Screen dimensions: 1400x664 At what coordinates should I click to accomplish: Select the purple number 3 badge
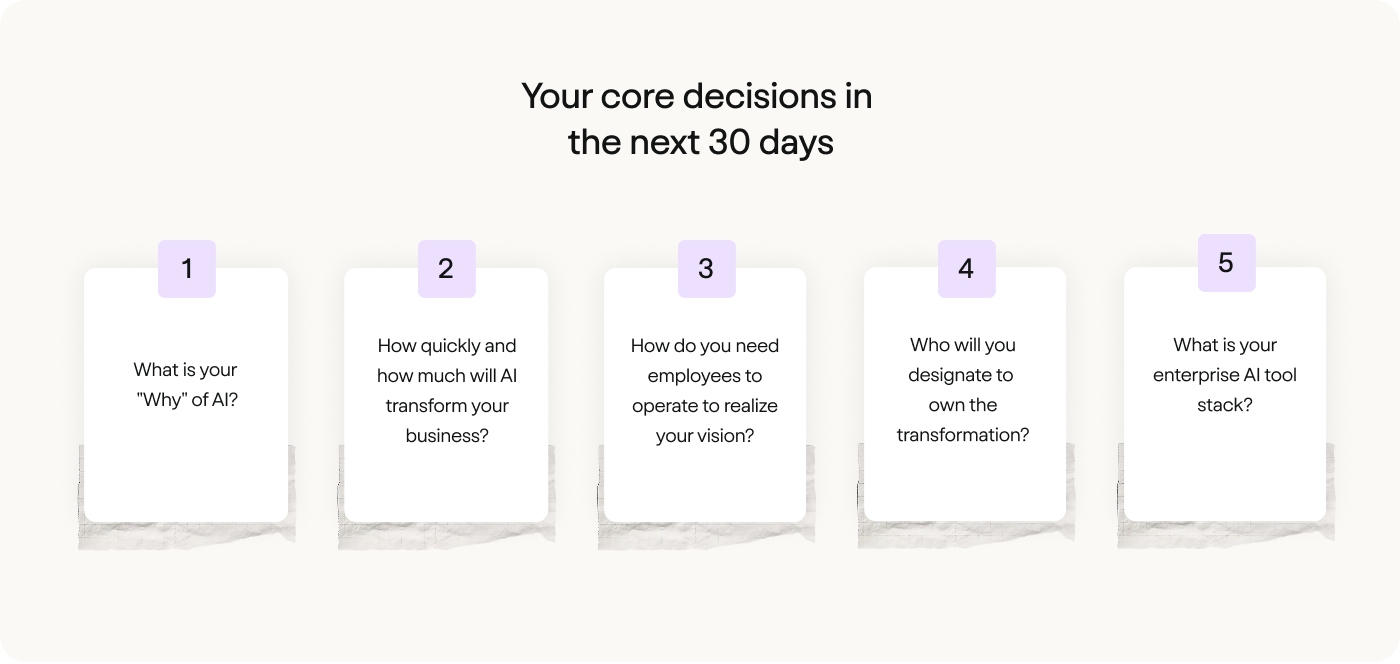[706, 269]
